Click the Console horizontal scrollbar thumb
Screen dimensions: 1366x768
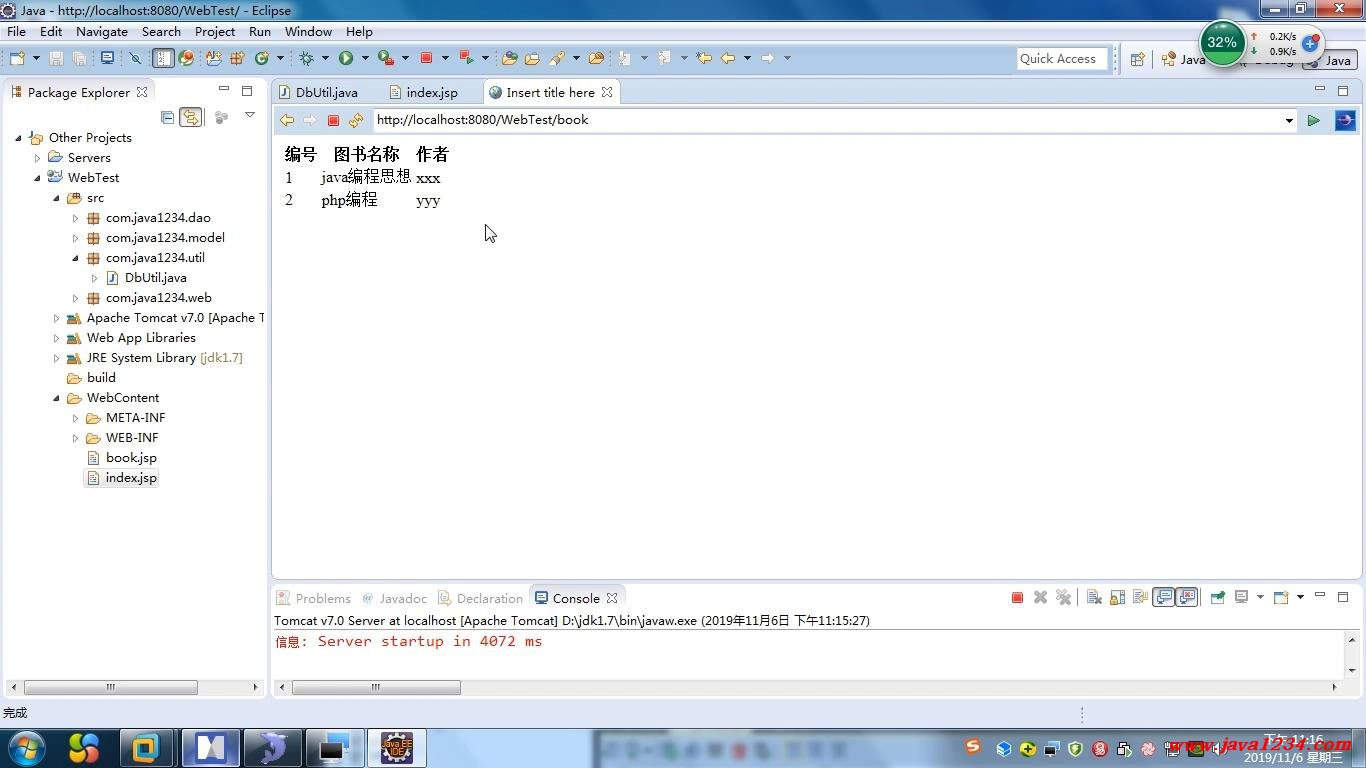(x=376, y=687)
